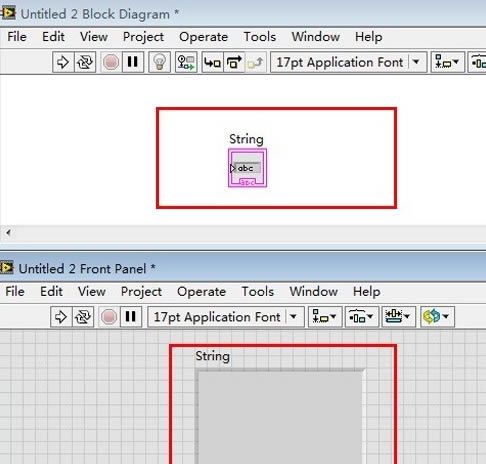The width and height of the screenshot is (486, 464).
Task: Click Abort Execution in Front Panel toolbar
Action: click(x=109, y=317)
